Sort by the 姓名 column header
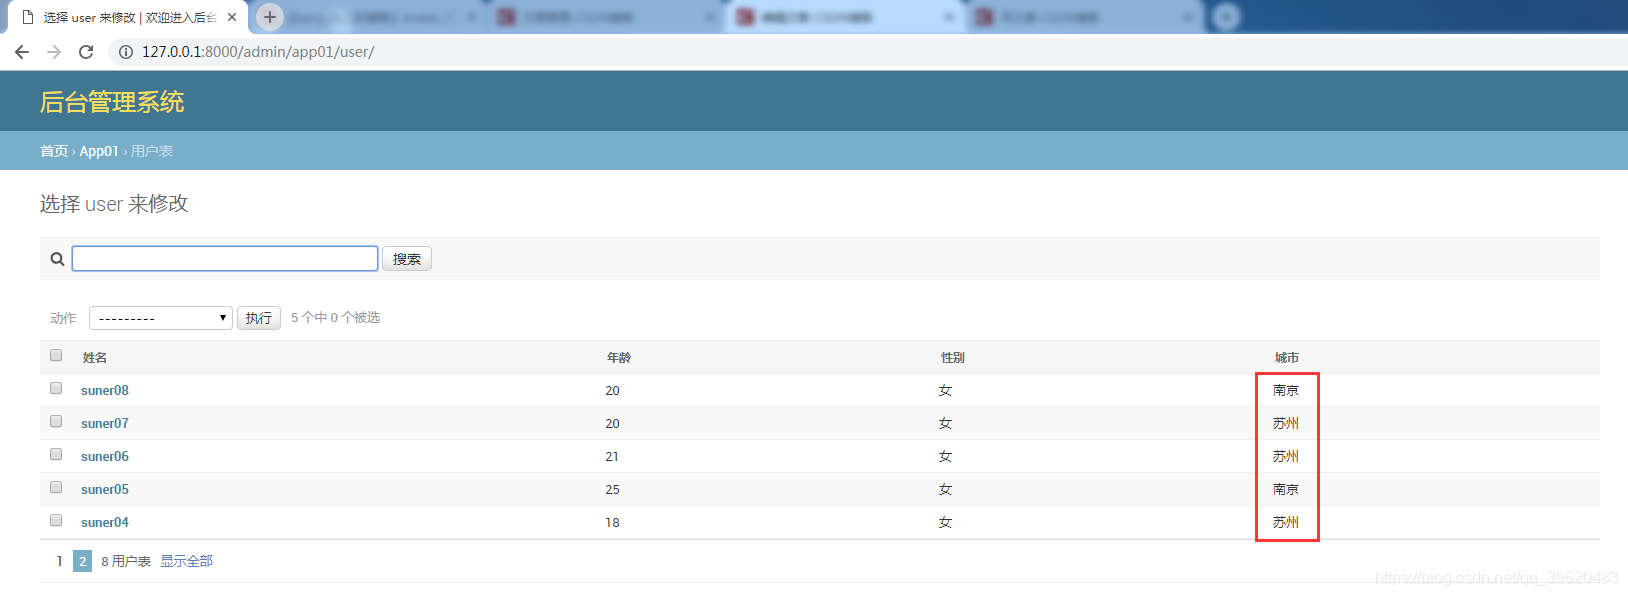Image resolution: width=1628 pixels, height=596 pixels. [95, 357]
